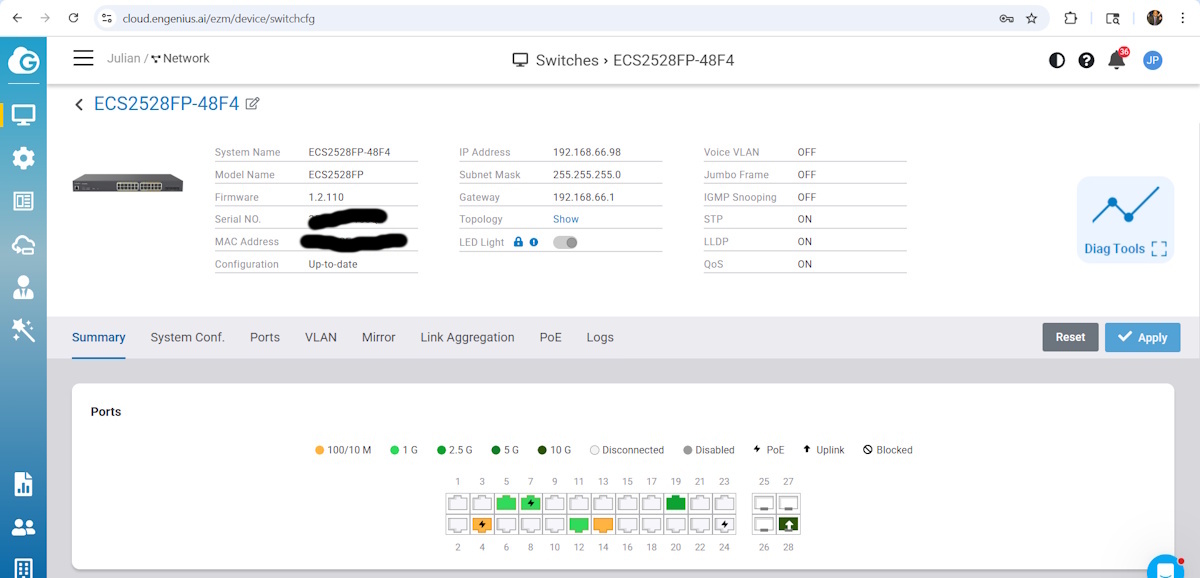This screenshot has width=1200, height=578.
Task: Select green switch port 12
Action: tap(579, 524)
